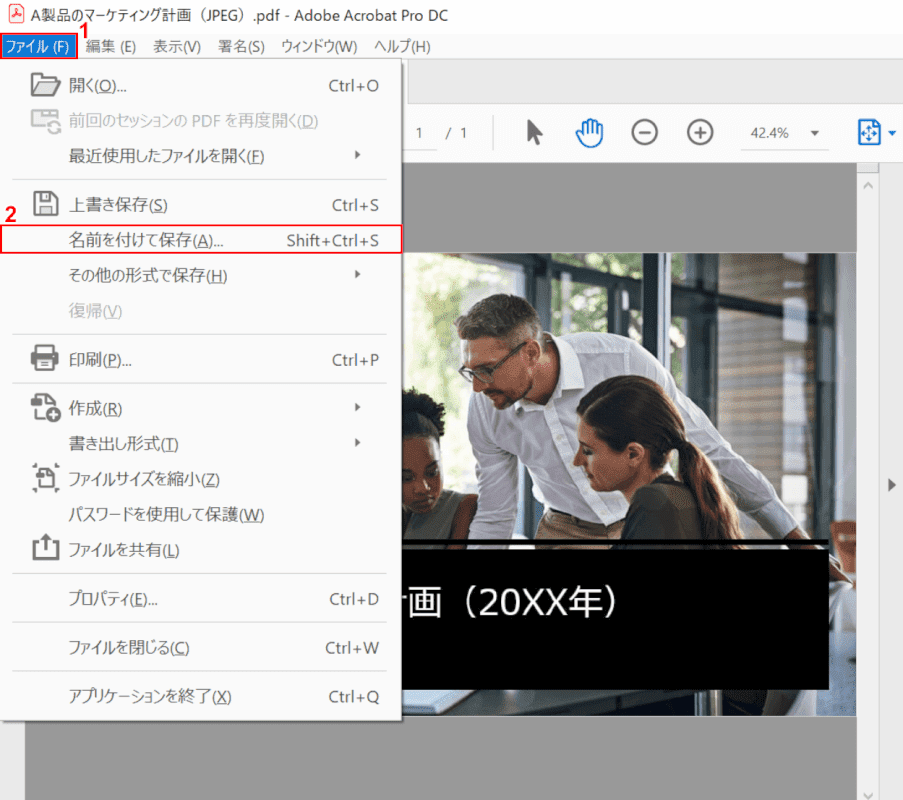
Task: Click the scrollbar up arrow
Action: point(868,185)
